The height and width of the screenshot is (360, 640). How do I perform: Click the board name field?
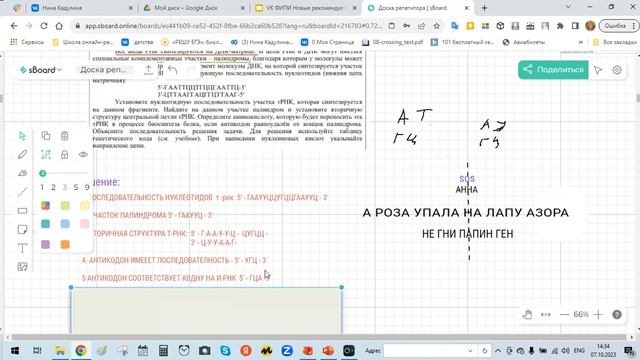(x=103, y=70)
